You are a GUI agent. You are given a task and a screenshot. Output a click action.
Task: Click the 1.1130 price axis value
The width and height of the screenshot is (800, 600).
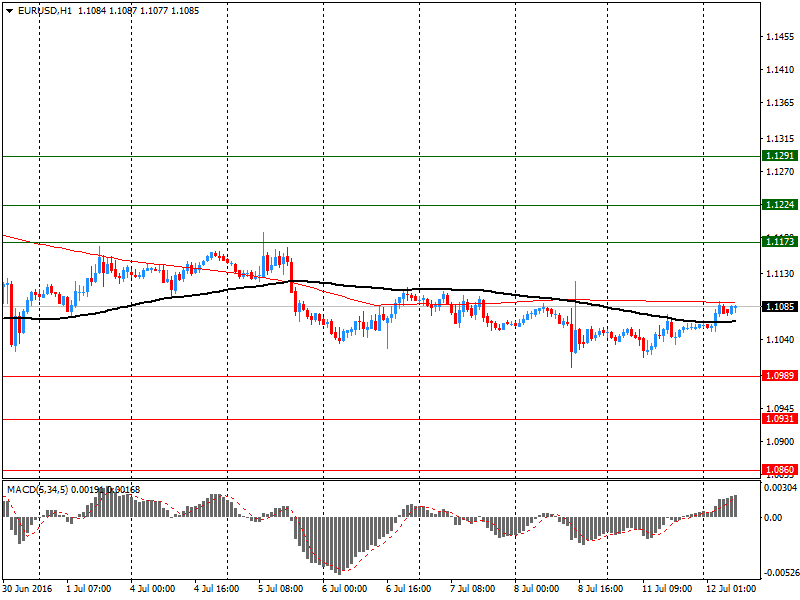780,274
